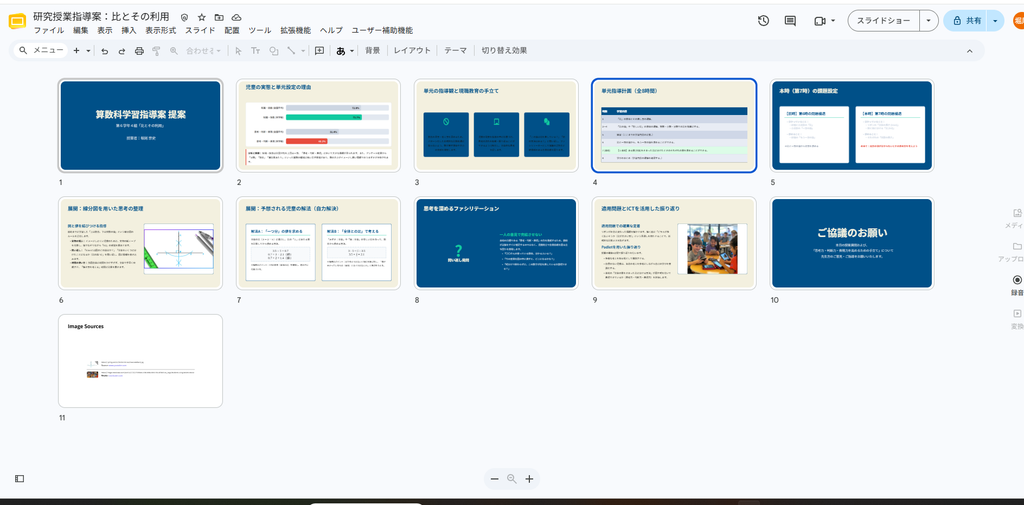
Task: Open the version history clock icon
Action: click(x=763, y=21)
